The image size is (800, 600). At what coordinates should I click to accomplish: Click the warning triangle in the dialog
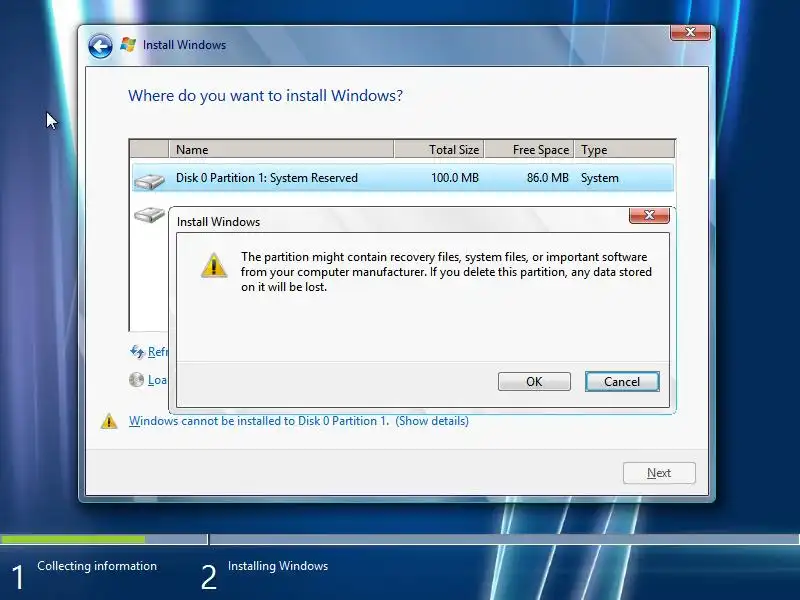(214, 265)
